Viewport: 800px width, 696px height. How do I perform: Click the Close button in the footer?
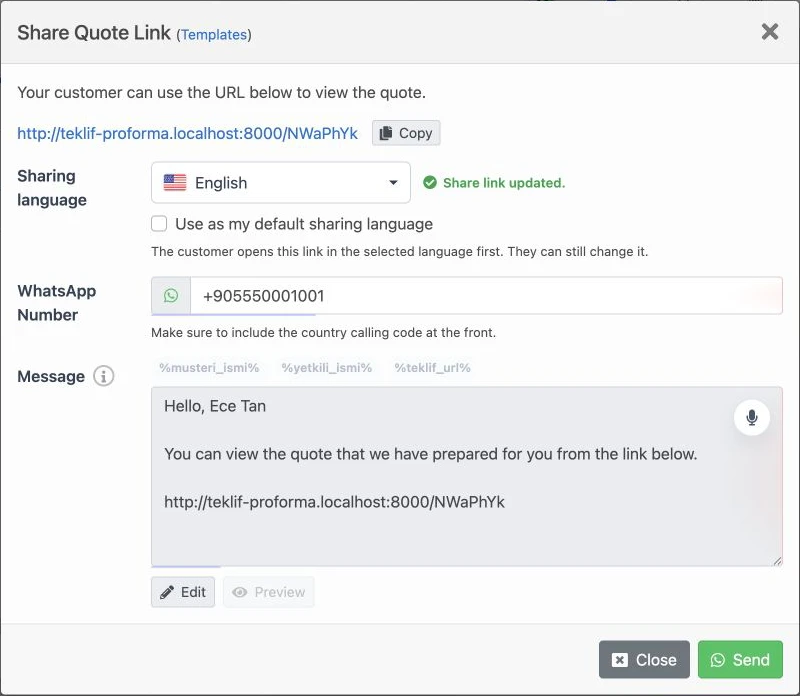click(x=644, y=660)
